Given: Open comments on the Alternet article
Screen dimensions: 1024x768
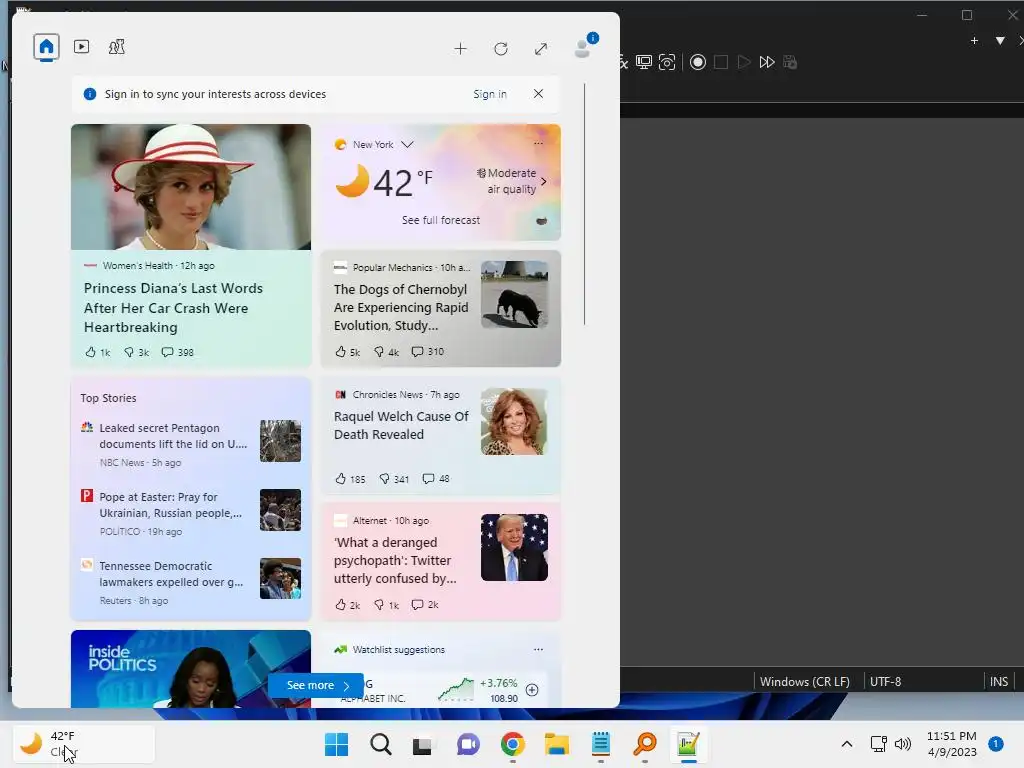Looking at the screenshot, I should [x=424, y=605].
